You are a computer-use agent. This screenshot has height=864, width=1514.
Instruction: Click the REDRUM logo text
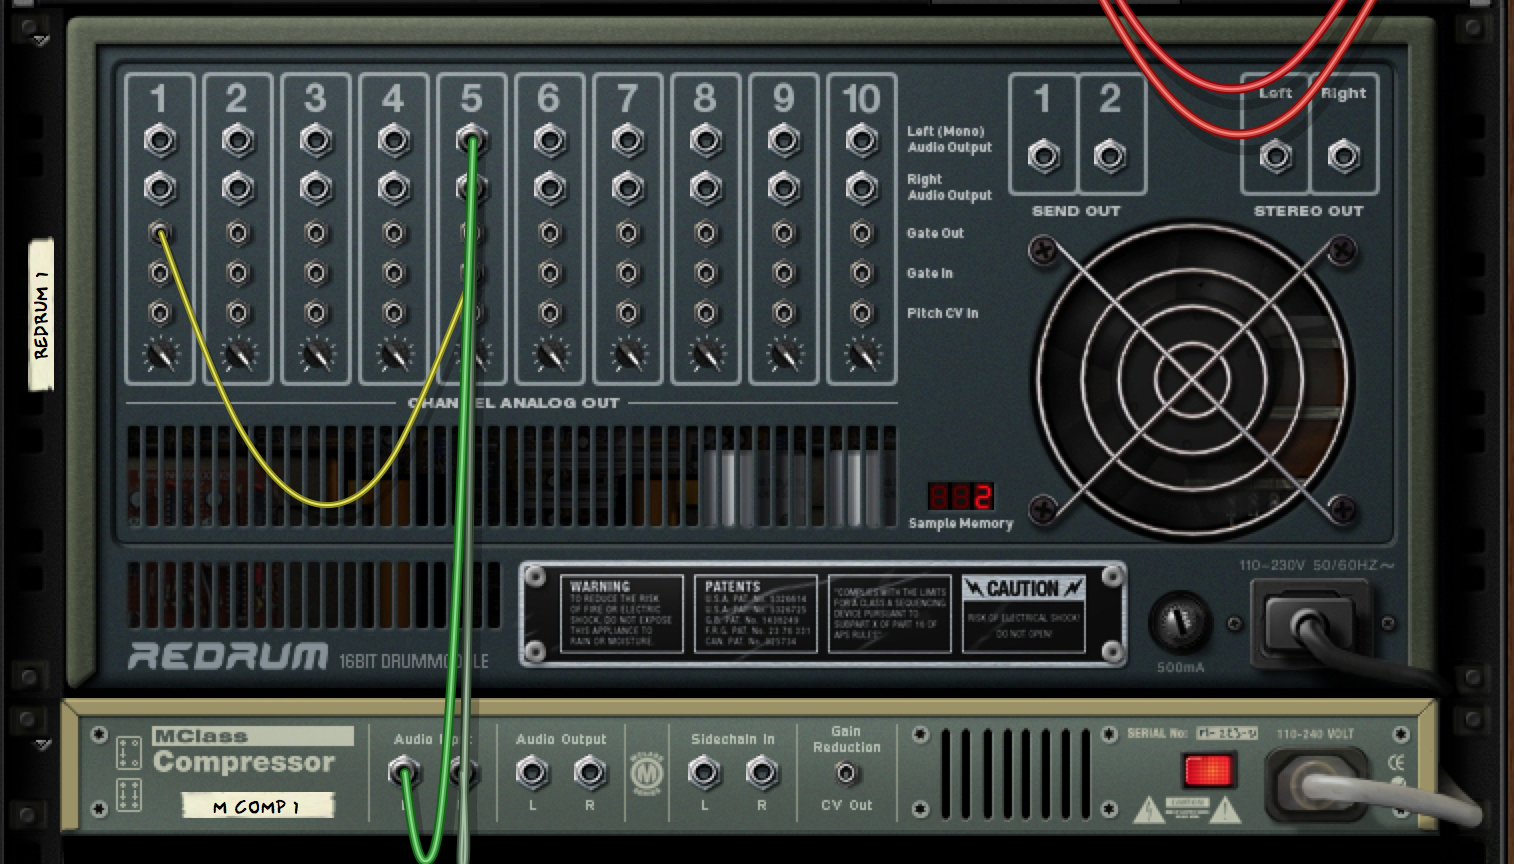click(x=228, y=657)
